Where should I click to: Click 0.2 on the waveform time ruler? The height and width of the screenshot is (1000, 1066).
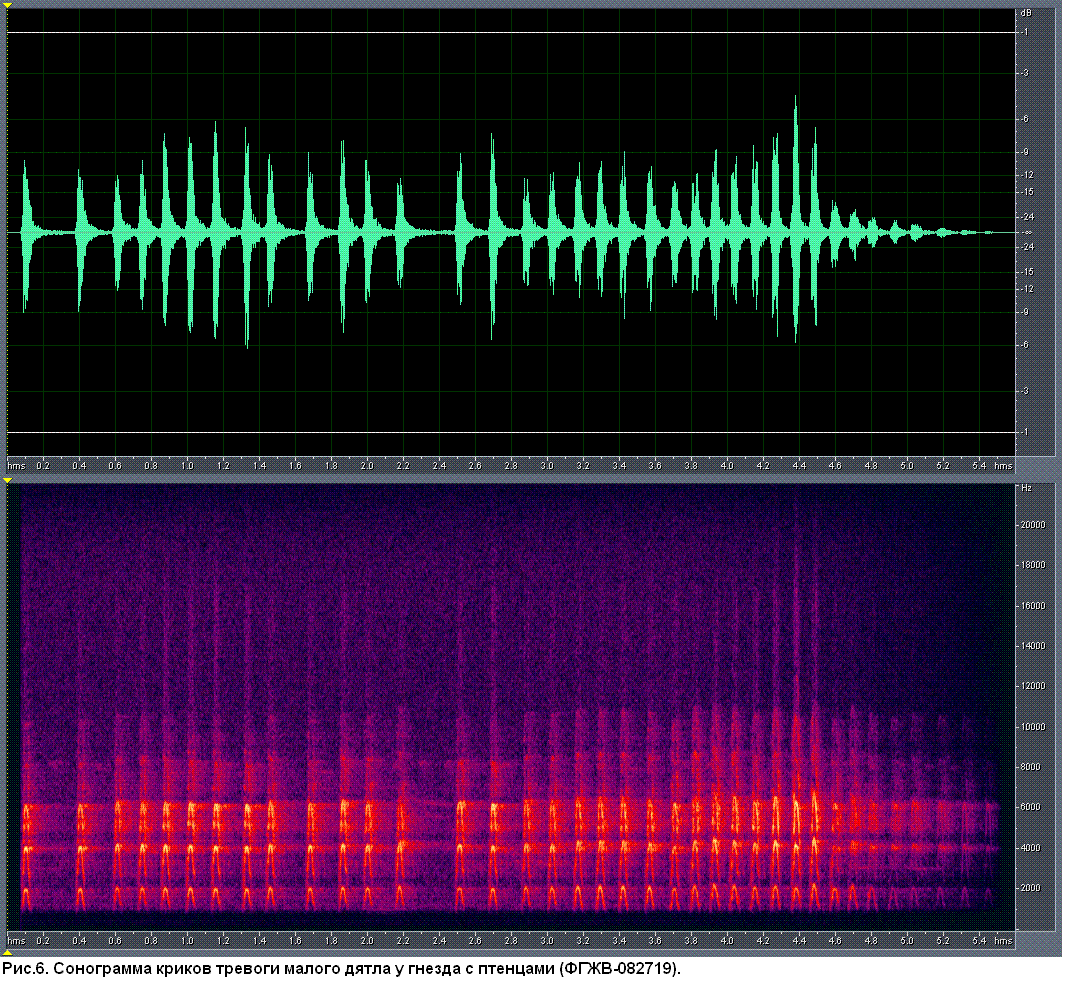[x=43, y=466]
